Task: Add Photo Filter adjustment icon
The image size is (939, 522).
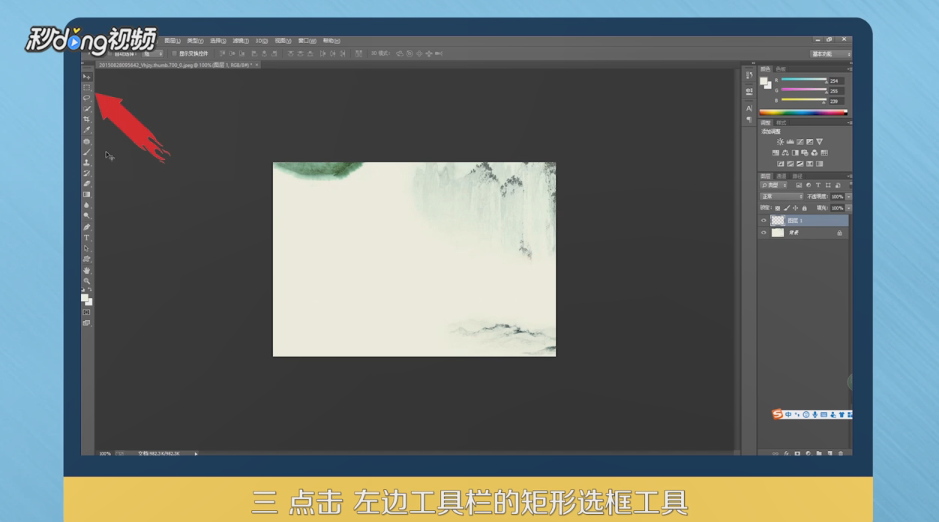Action: click(x=805, y=153)
